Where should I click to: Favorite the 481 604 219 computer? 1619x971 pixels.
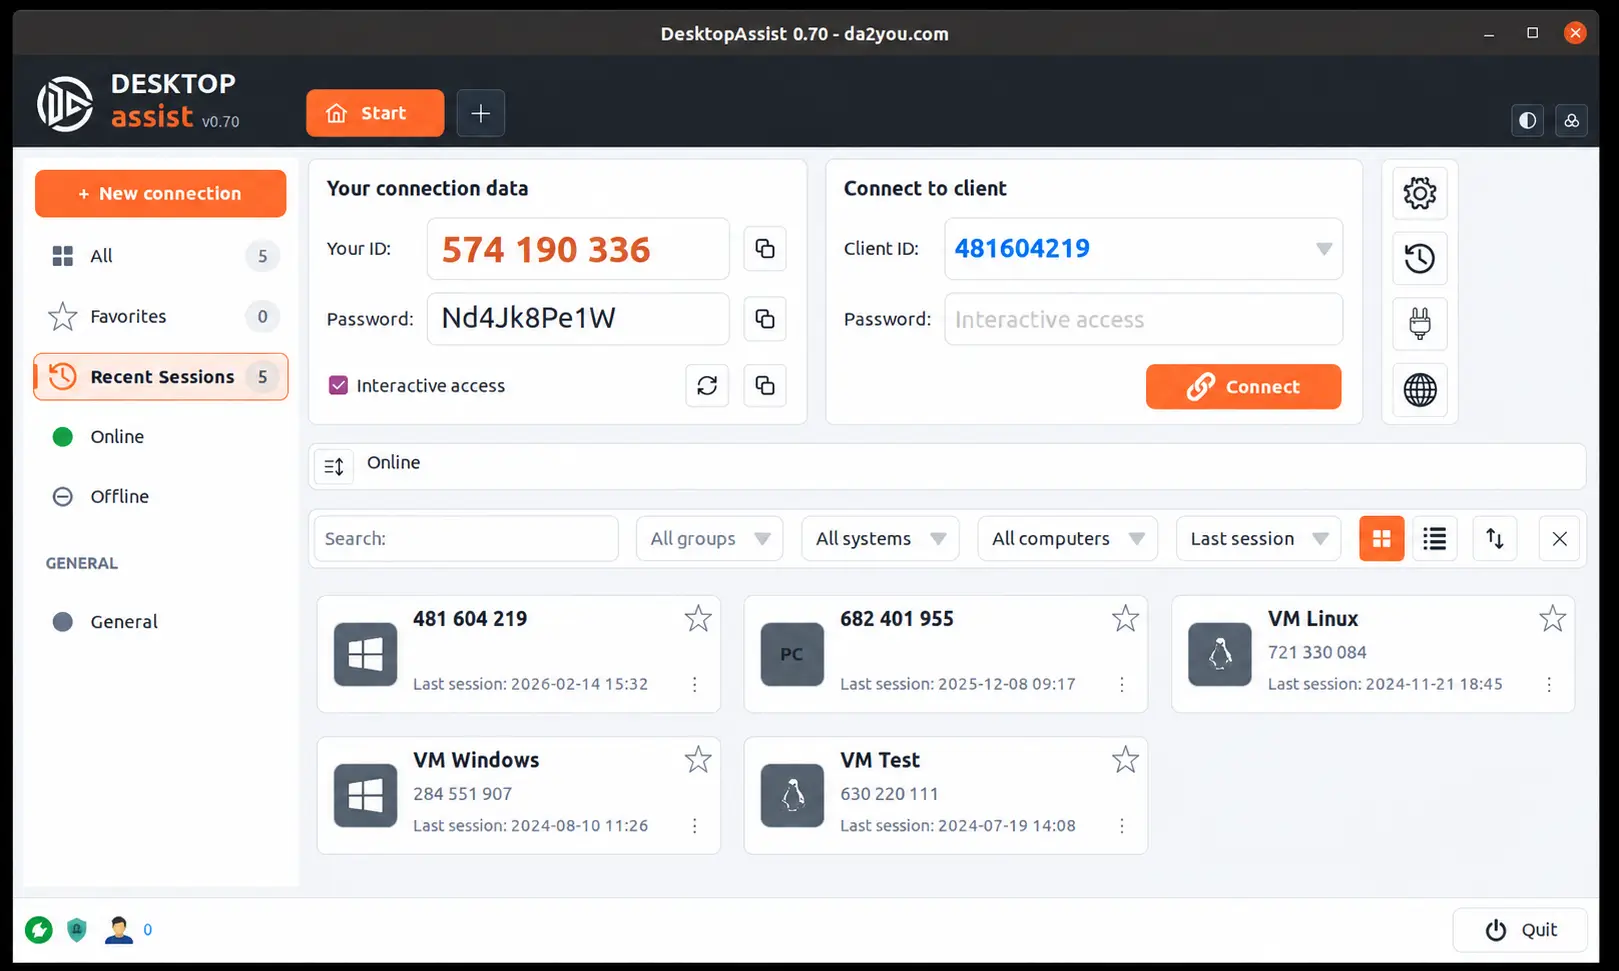click(698, 619)
